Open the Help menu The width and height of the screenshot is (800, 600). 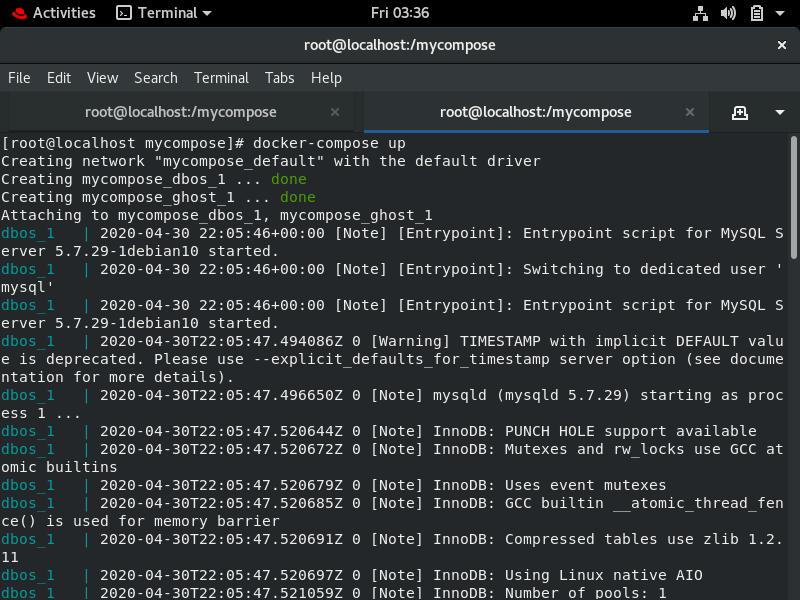(x=326, y=78)
